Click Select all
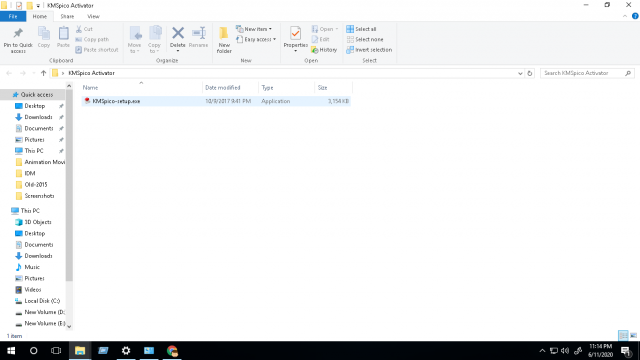 (361, 29)
